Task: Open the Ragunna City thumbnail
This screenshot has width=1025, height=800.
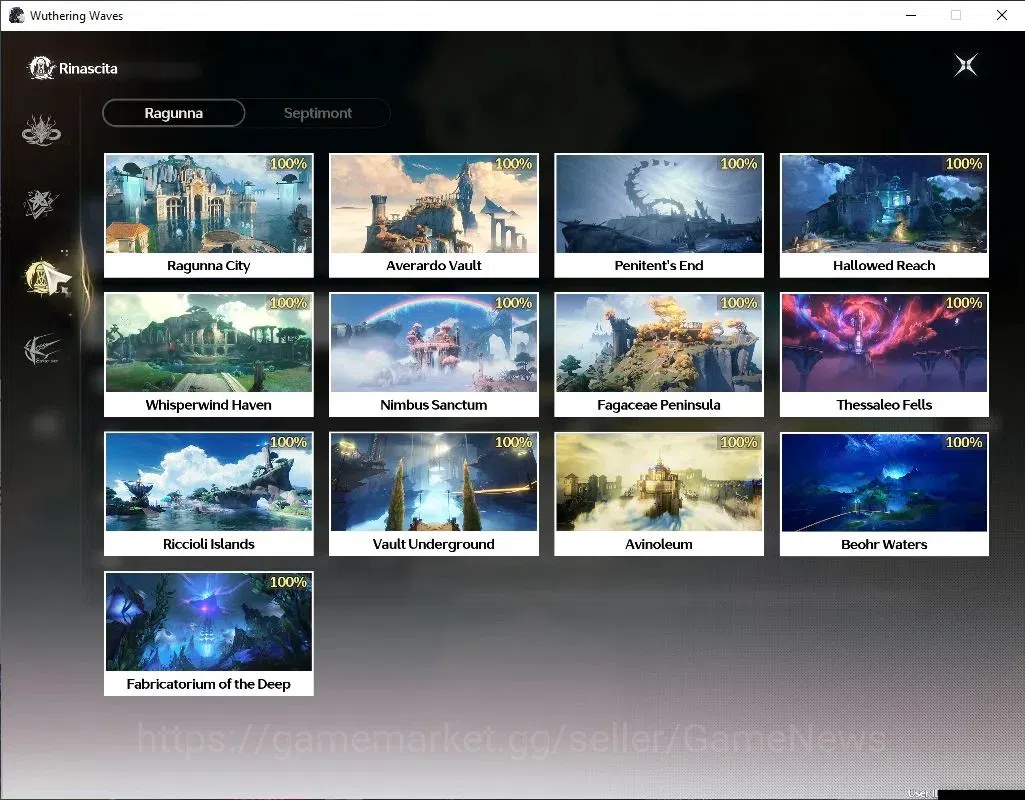Action: point(209,204)
